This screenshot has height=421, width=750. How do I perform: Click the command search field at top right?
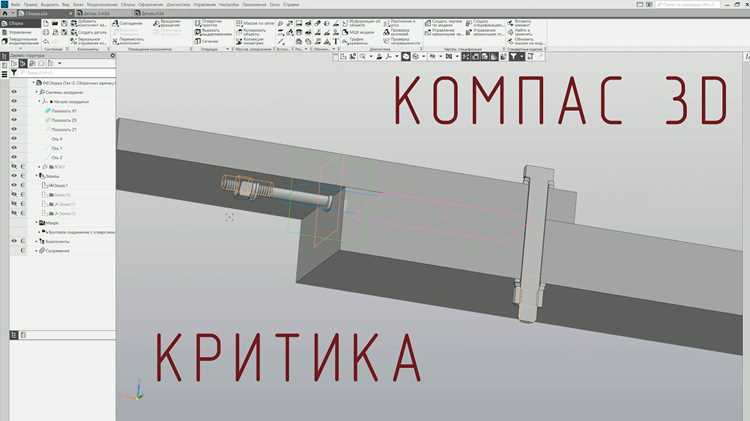tap(688, 4)
